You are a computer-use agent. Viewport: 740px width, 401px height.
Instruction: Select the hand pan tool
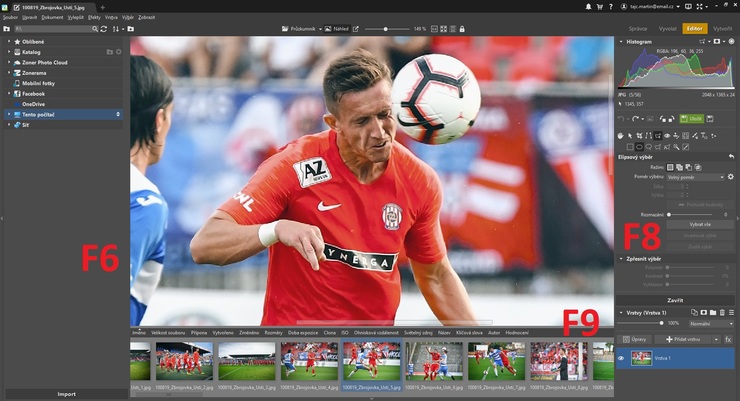621,135
